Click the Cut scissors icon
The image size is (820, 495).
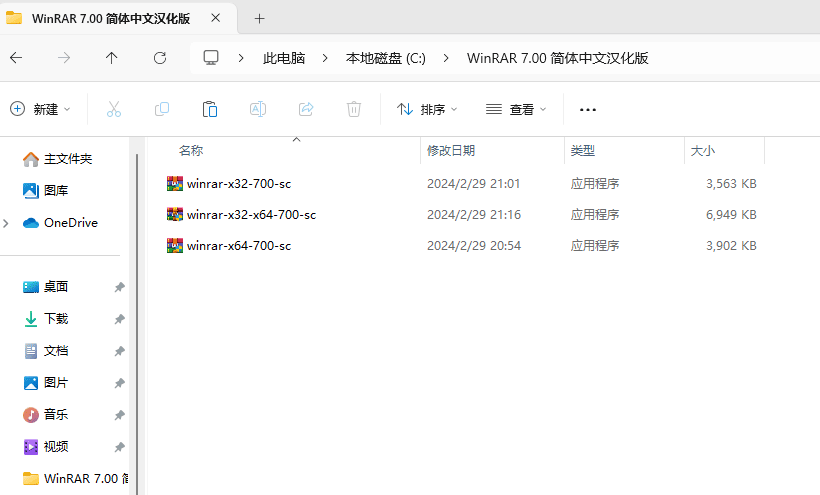114,109
